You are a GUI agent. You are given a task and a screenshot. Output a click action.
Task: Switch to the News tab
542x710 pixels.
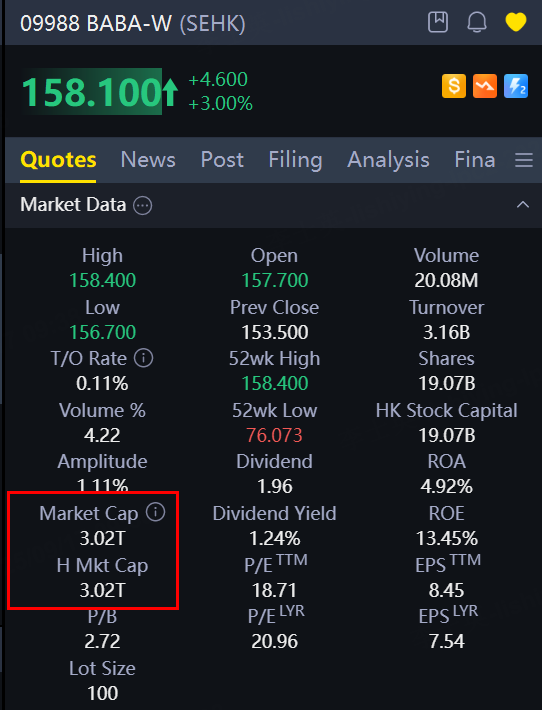pyautogui.click(x=148, y=160)
